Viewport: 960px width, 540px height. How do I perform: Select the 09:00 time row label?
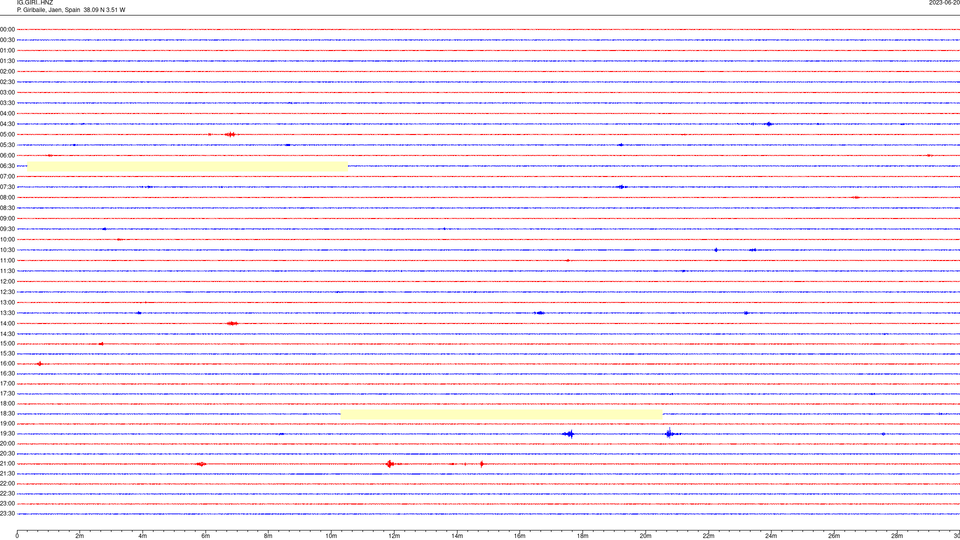[x=7, y=219]
